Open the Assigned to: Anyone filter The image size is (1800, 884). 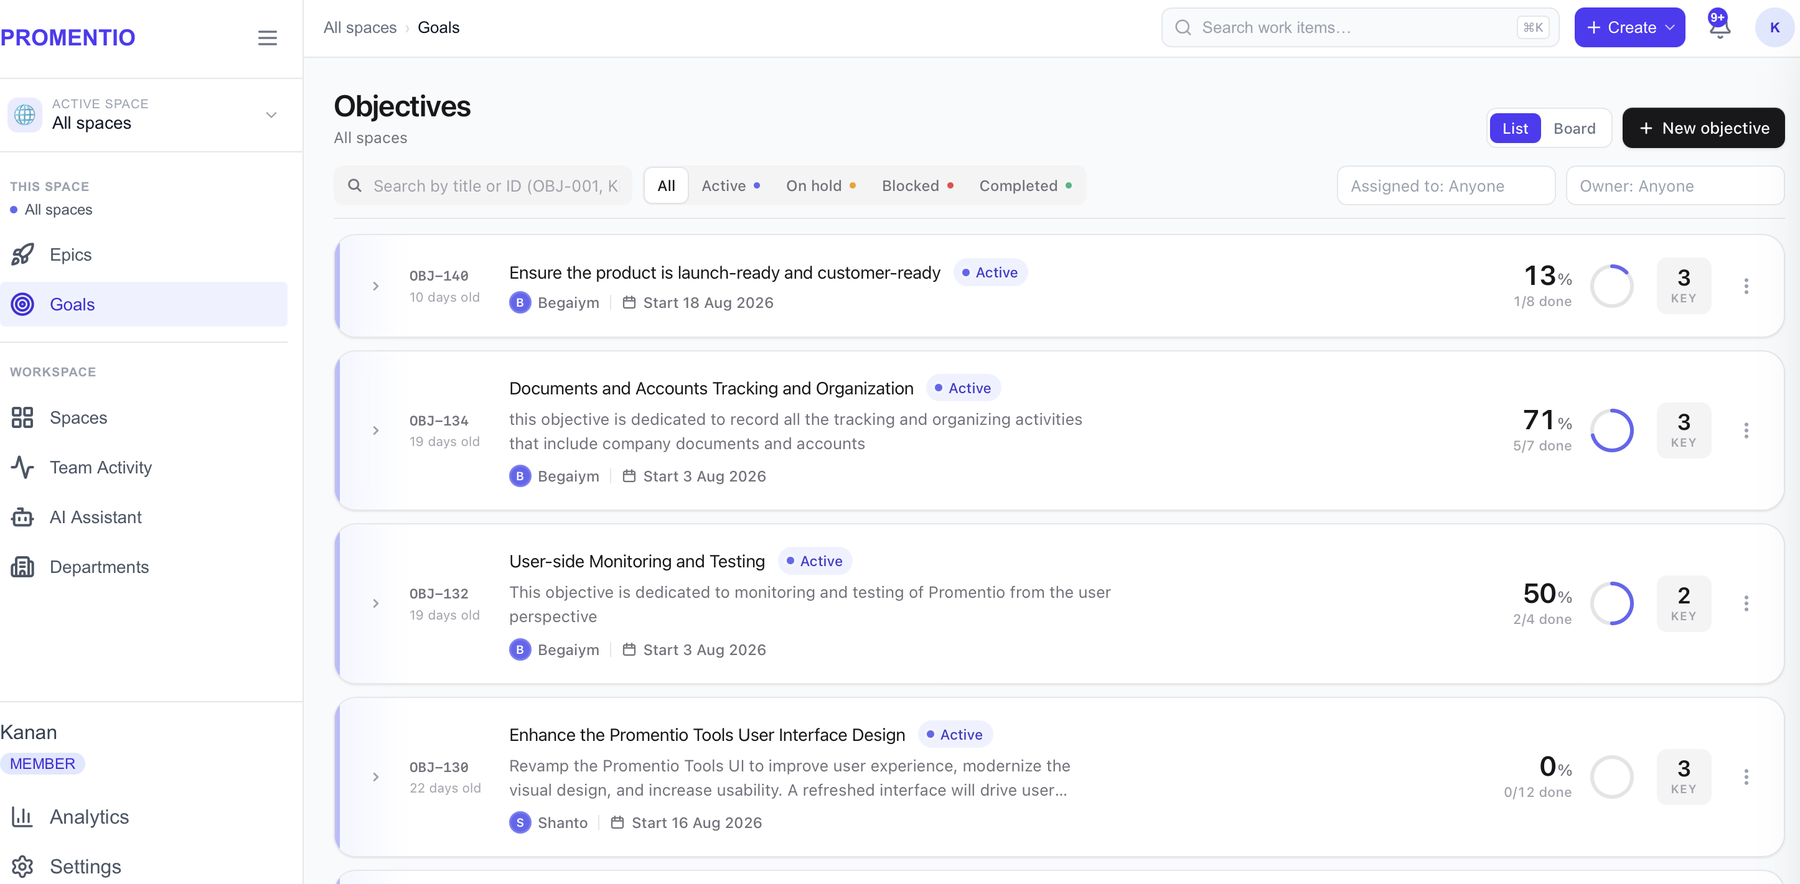[1445, 186]
